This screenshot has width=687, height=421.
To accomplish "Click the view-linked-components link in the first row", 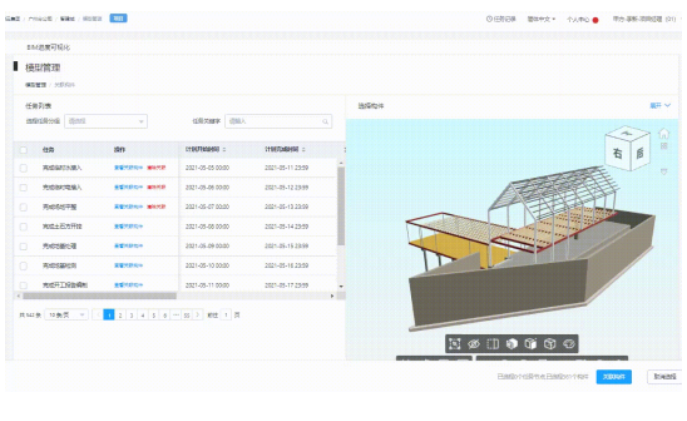I will [128, 168].
